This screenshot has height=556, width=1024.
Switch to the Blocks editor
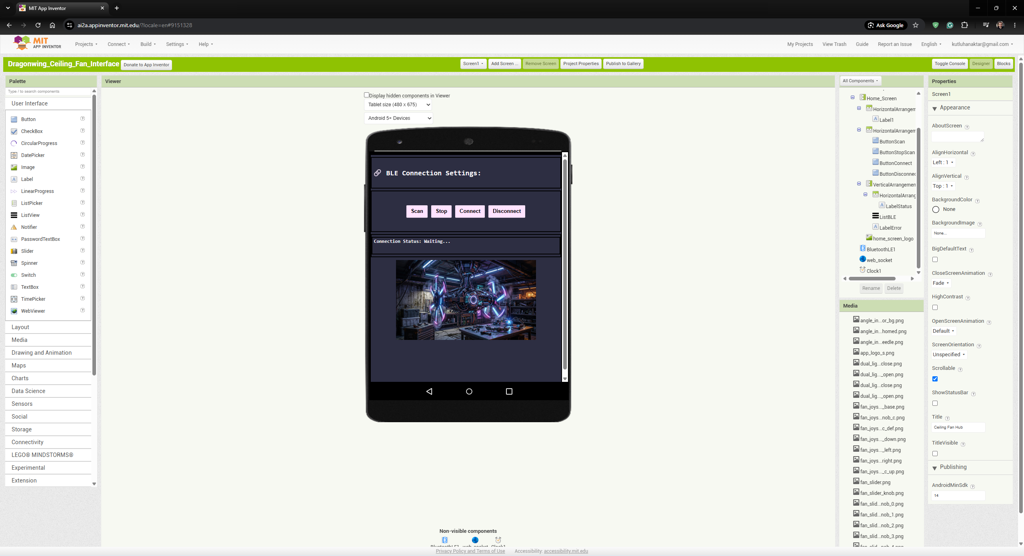pyautogui.click(x=1004, y=63)
